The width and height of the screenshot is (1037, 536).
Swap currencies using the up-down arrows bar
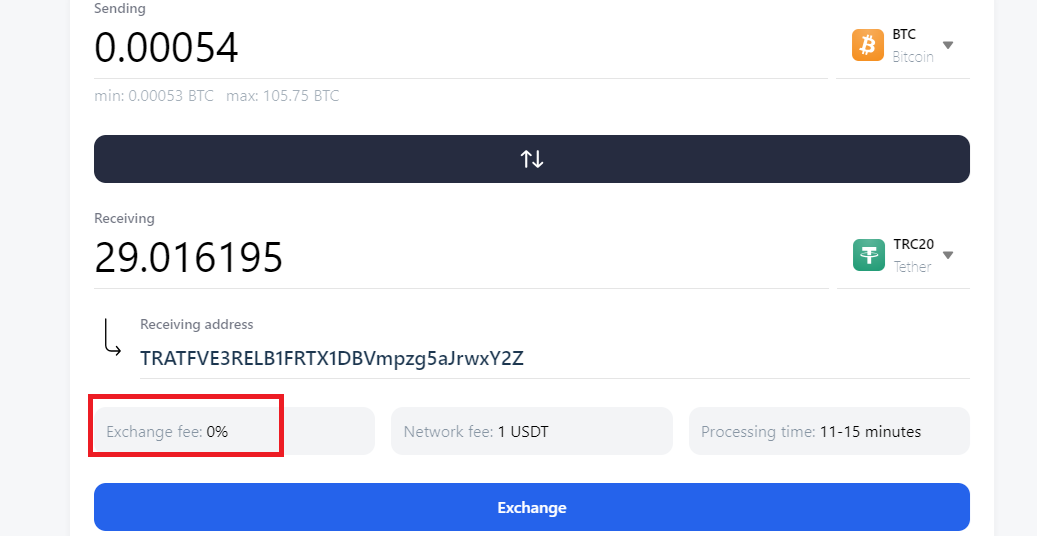pyautogui.click(x=532, y=159)
